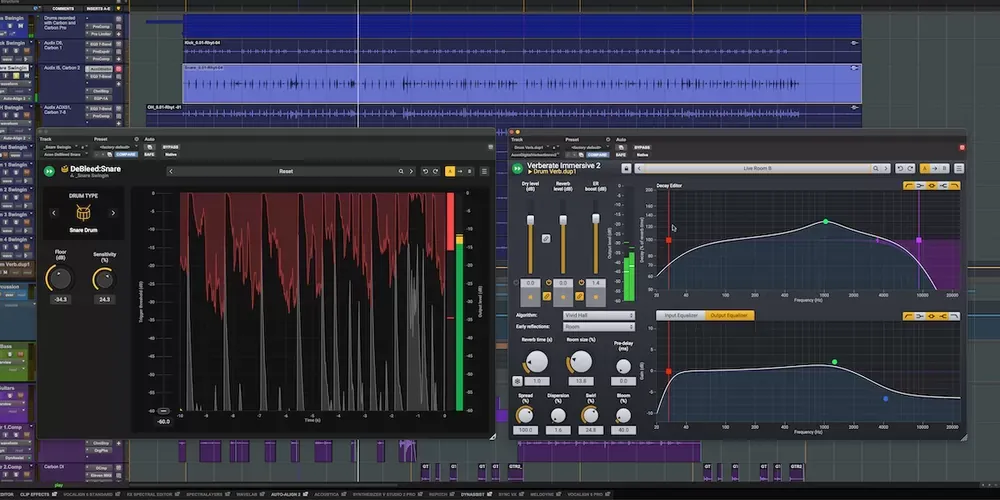Viewport: 1000px width, 500px height.
Task: Click Floor value field -34.3
Action: tap(61, 299)
